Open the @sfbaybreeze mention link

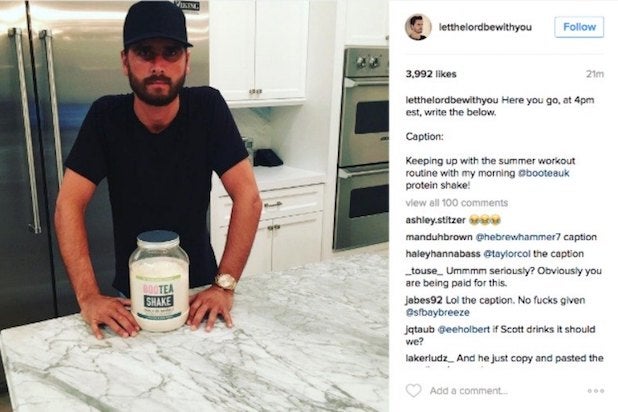(x=437, y=312)
